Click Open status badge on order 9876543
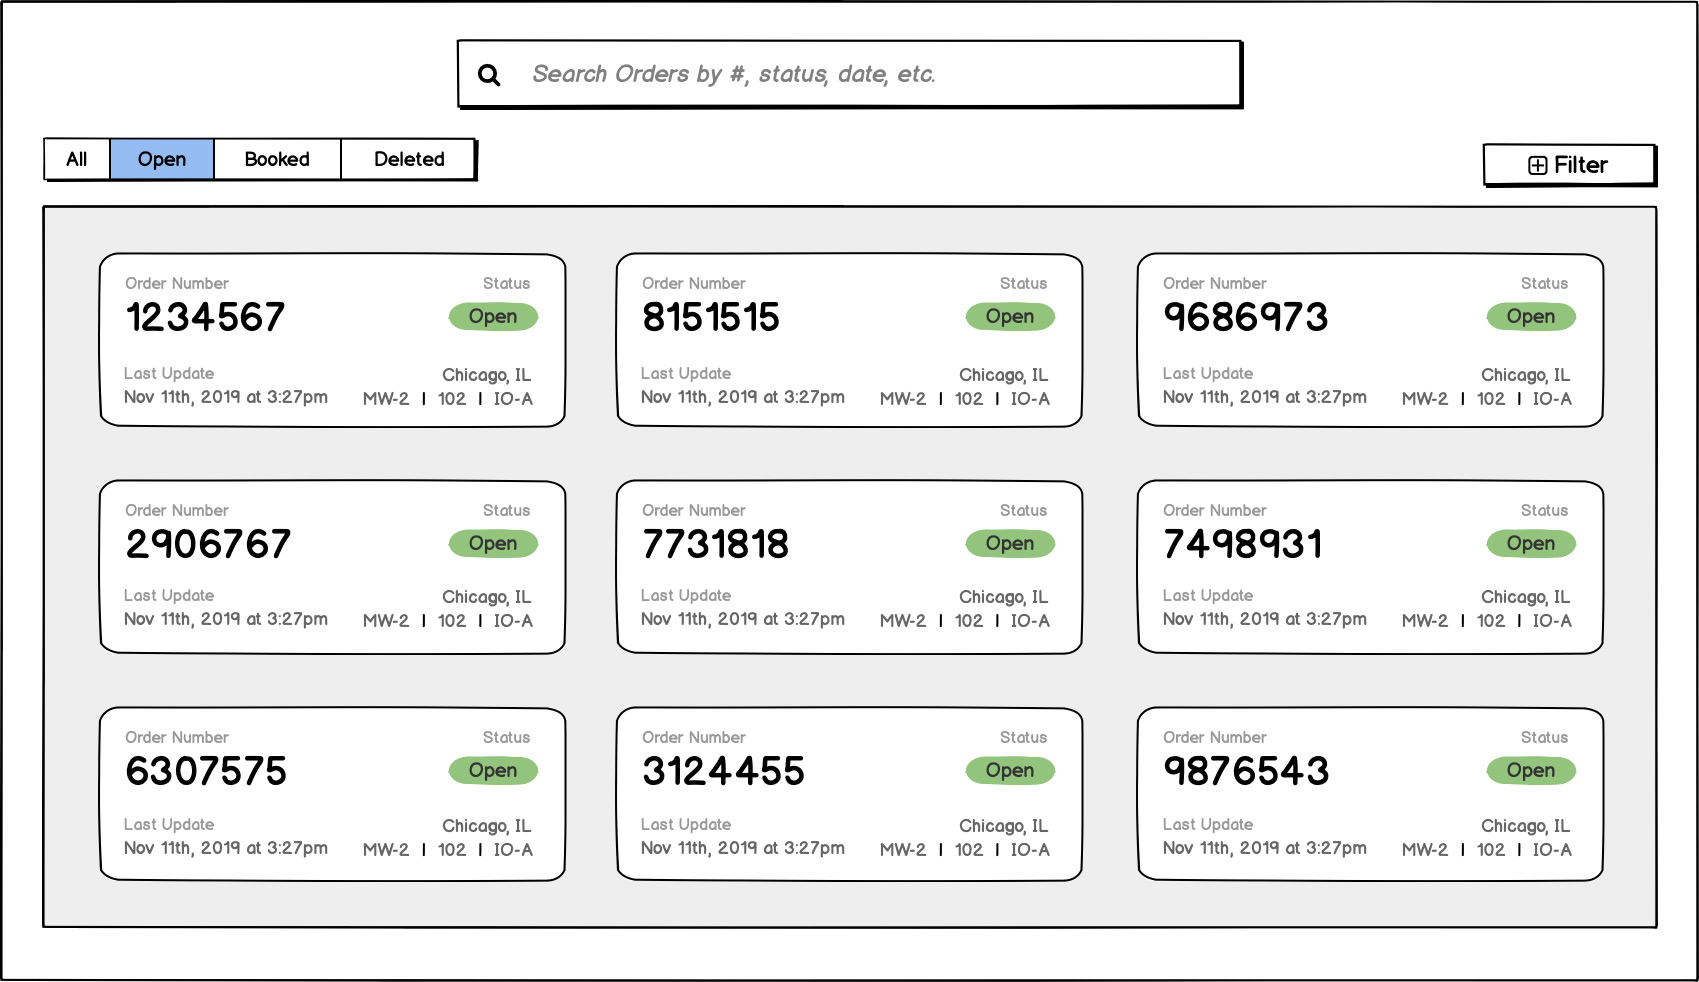This screenshot has height=982, width=1699. tap(1531, 771)
